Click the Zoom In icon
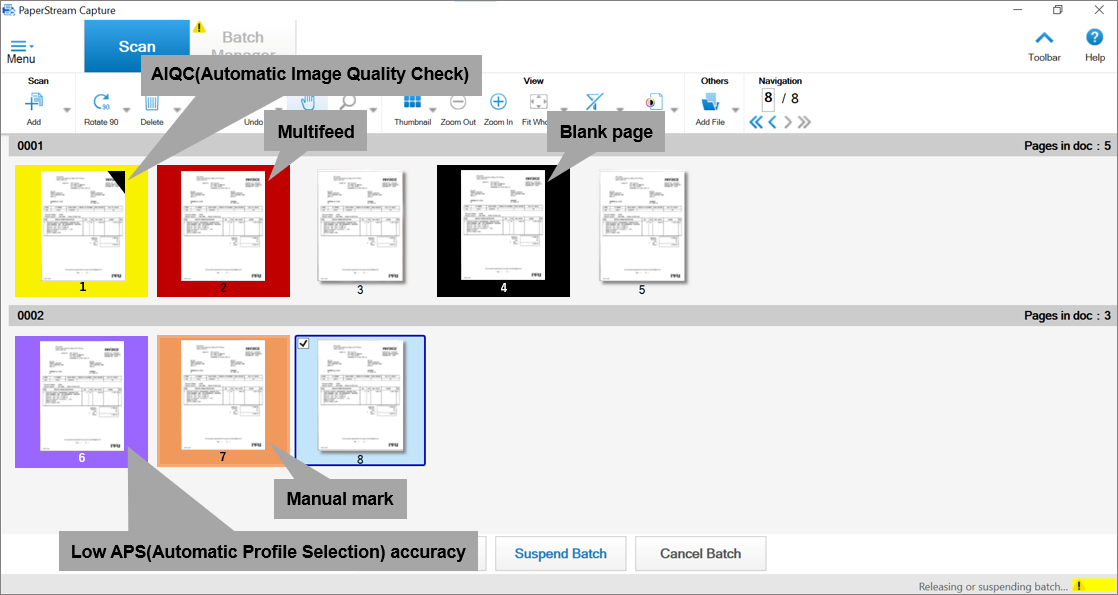The image size is (1118, 595). tap(498, 103)
